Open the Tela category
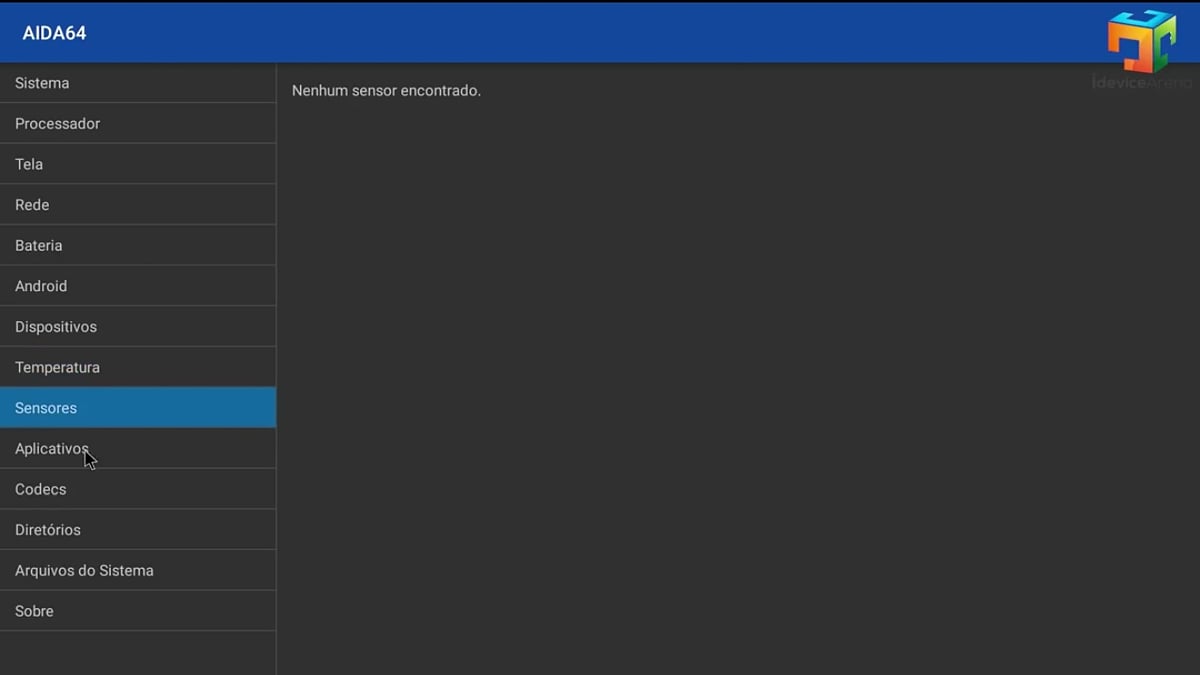Screen dimensions: 1200x675 pyautogui.click(x=138, y=164)
